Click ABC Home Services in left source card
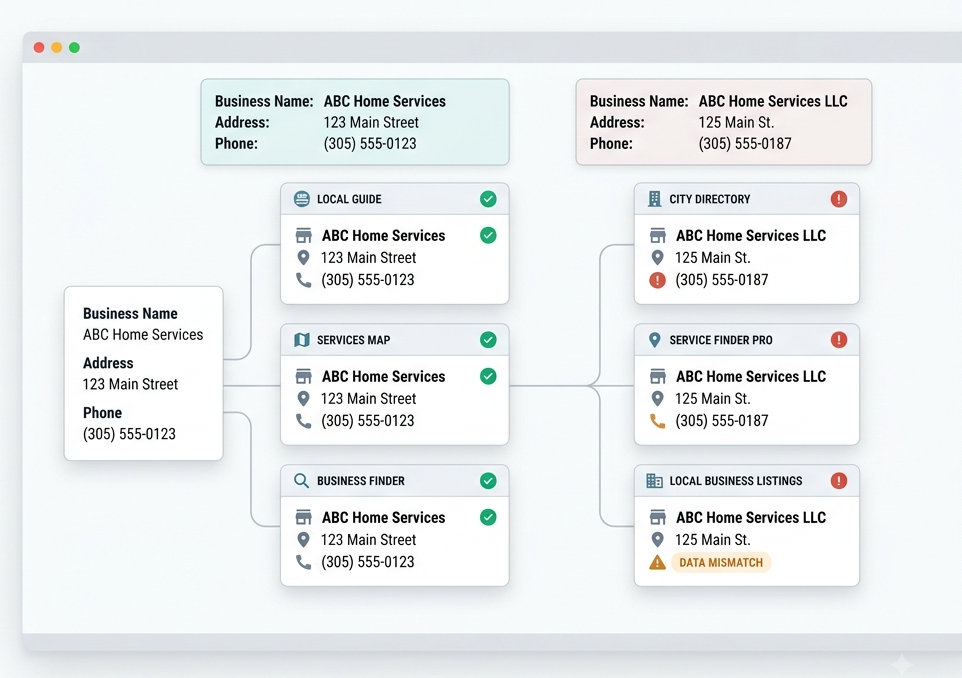The height and width of the screenshot is (678, 962). pos(143,334)
